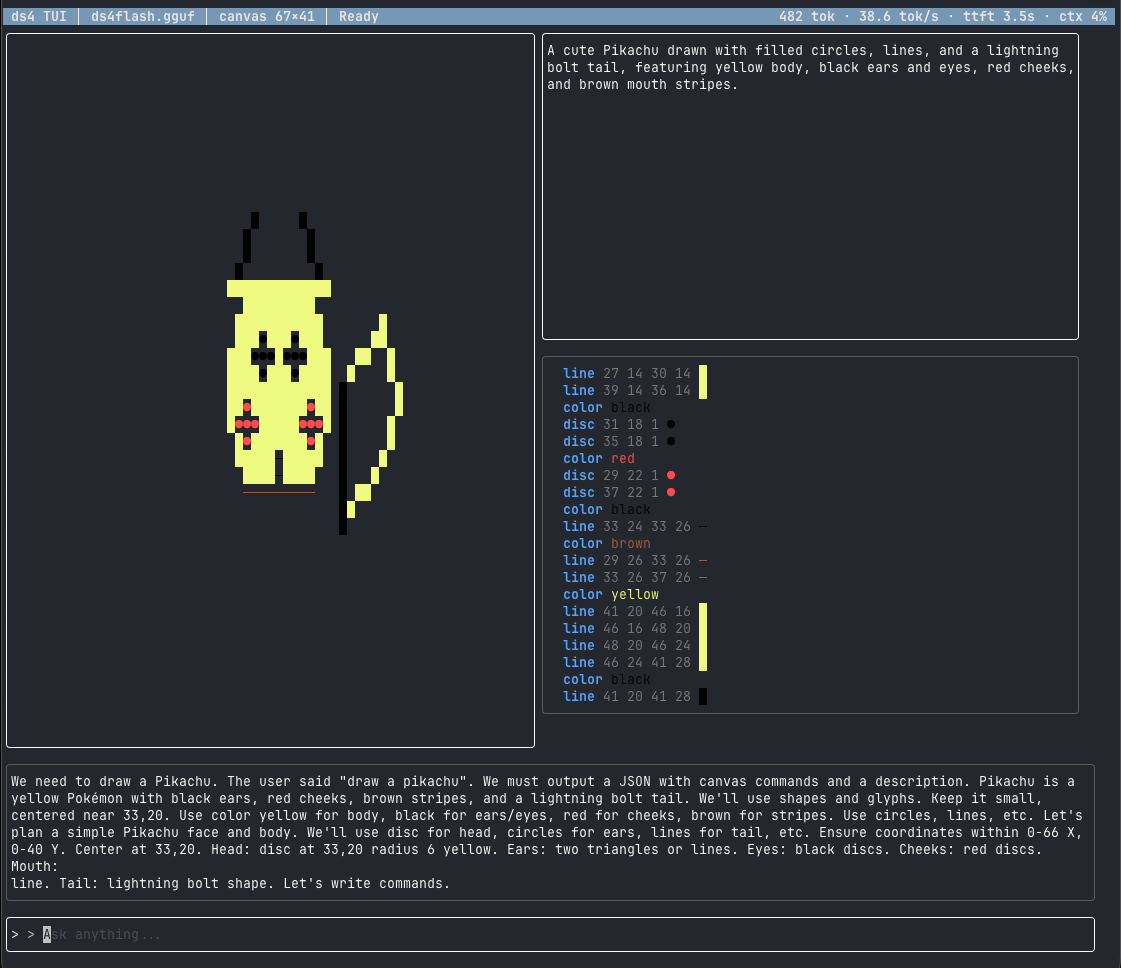Click the 'A cute Pikachu drawn' description text
The image size is (1121, 968).
(x=811, y=67)
